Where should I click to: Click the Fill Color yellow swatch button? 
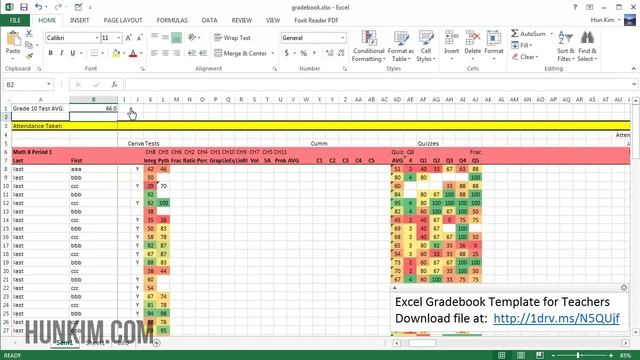(116, 53)
